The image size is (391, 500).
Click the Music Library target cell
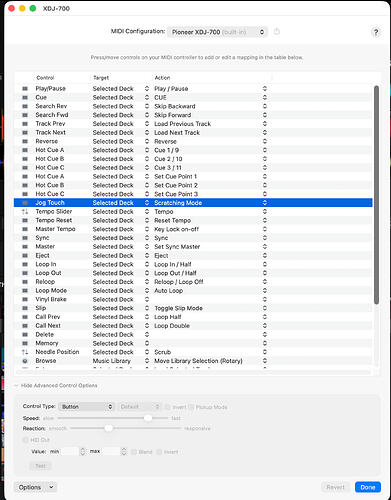[112, 361]
